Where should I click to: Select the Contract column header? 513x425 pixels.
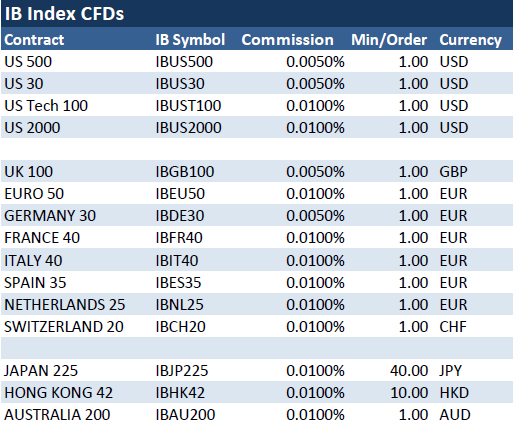point(34,40)
